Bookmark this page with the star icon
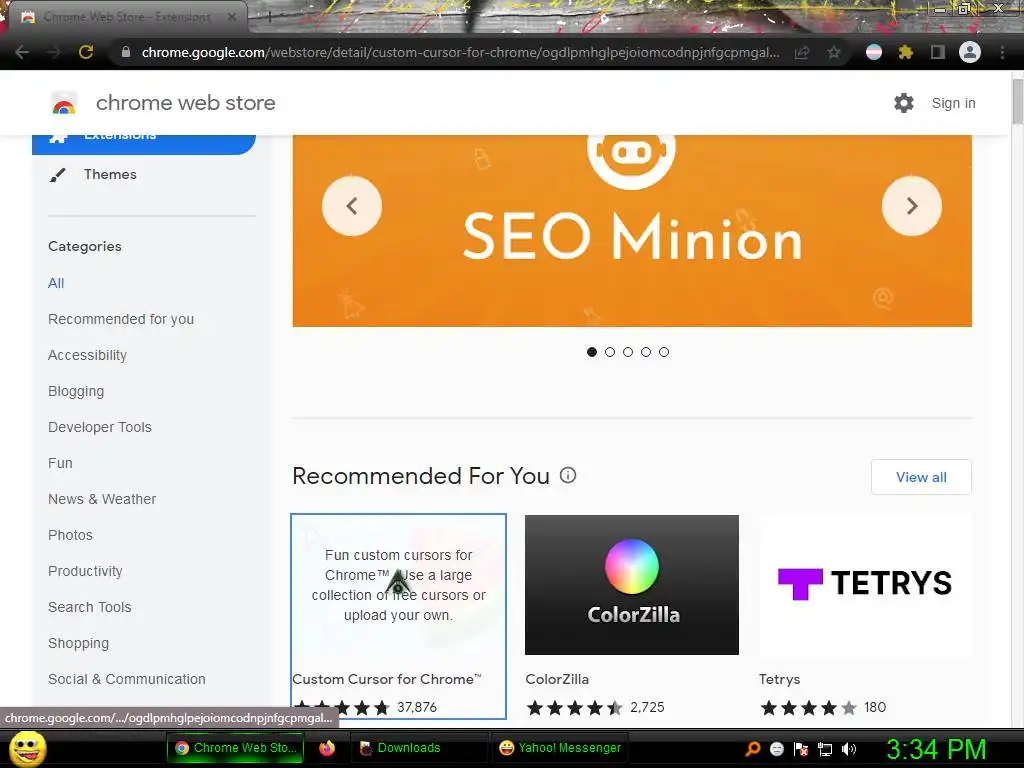Image resolution: width=1024 pixels, height=768 pixels. click(x=834, y=53)
